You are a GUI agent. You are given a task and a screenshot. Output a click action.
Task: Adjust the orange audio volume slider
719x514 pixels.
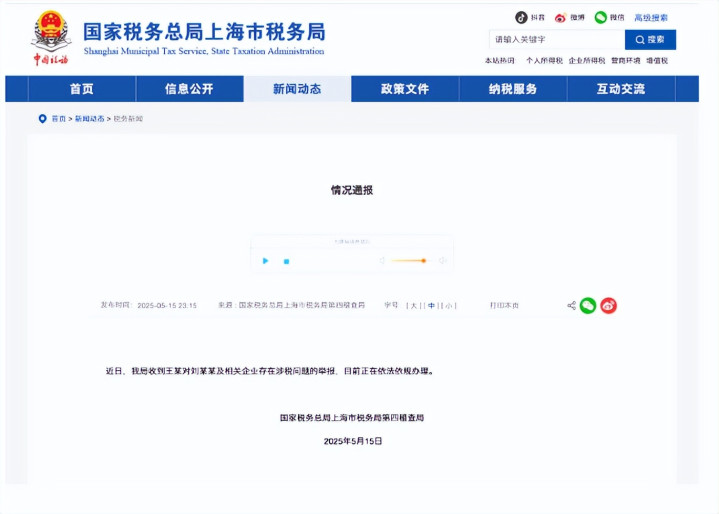pyautogui.click(x=409, y=260)
